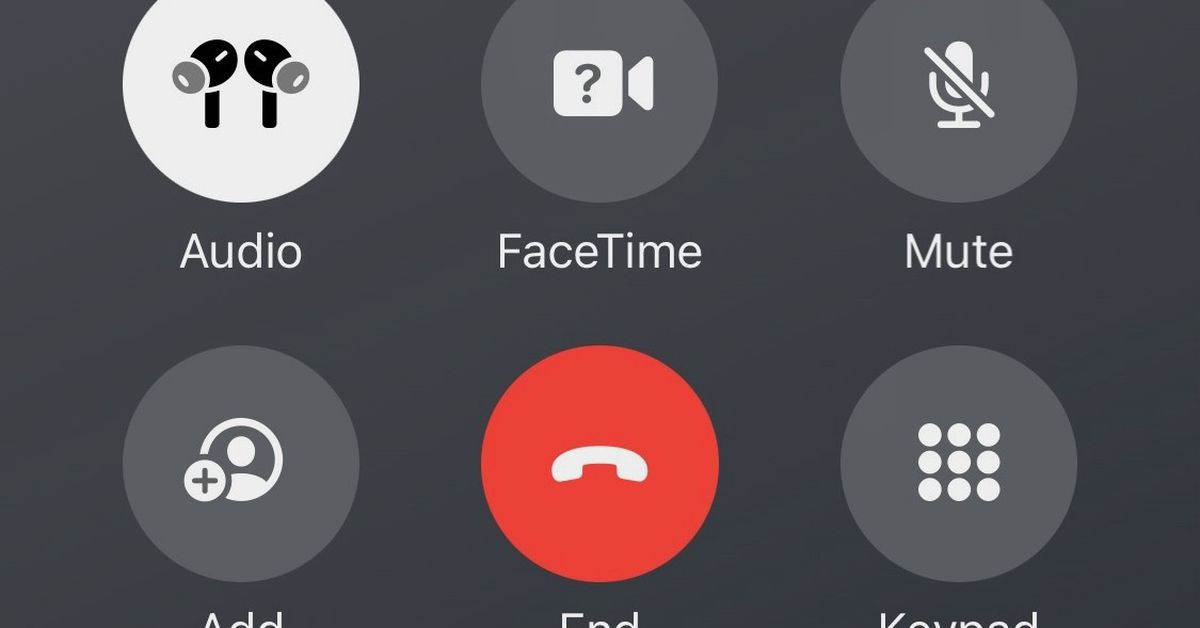Click the small plus badge on the contact icon

[x=205, y=482]
